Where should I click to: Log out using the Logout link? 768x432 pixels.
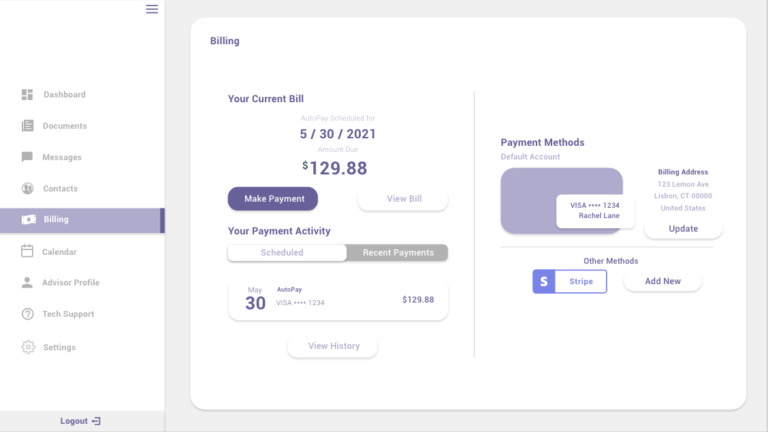pos(80,421)
